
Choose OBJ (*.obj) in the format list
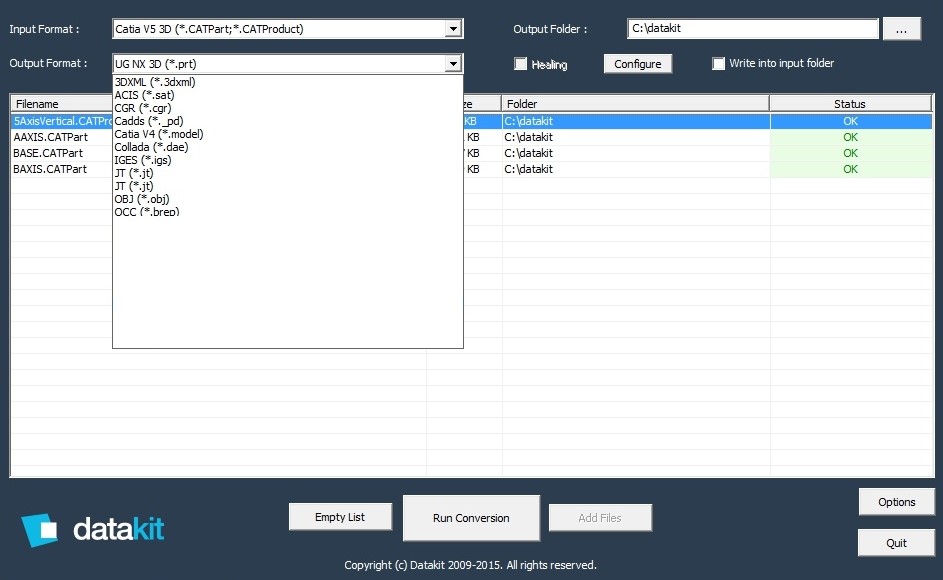tap(287, 199)
